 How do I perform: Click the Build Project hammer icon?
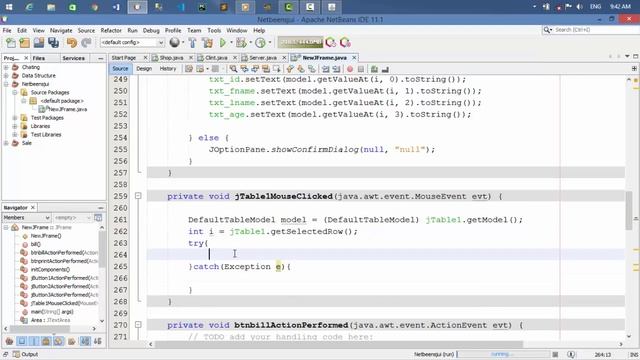point(192,42)
